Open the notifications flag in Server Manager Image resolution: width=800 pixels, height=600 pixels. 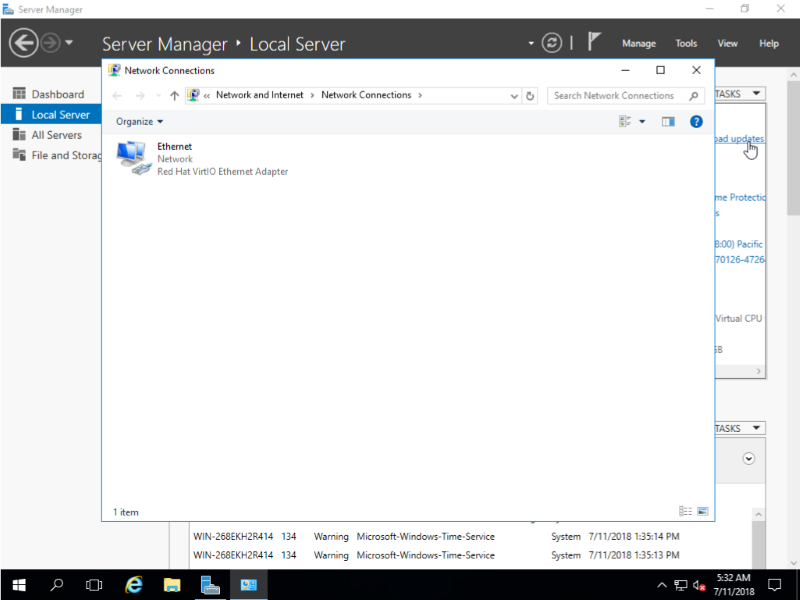pyautogui.click(x=594, y=42)
